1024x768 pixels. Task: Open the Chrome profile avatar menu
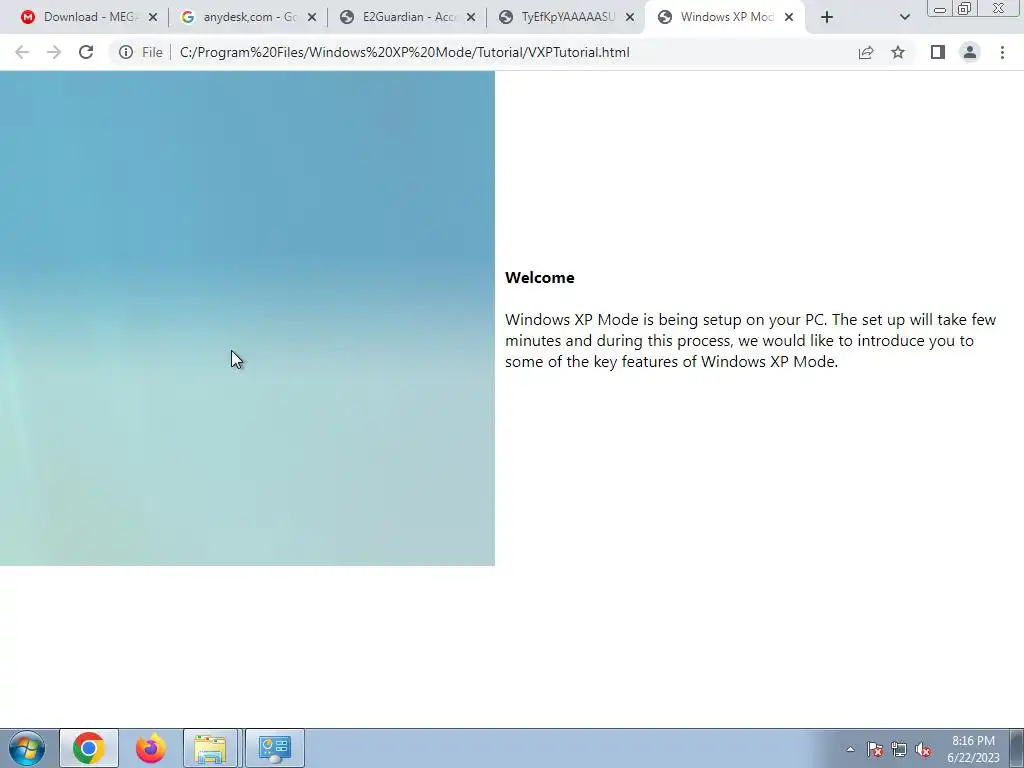pos(970,52)
